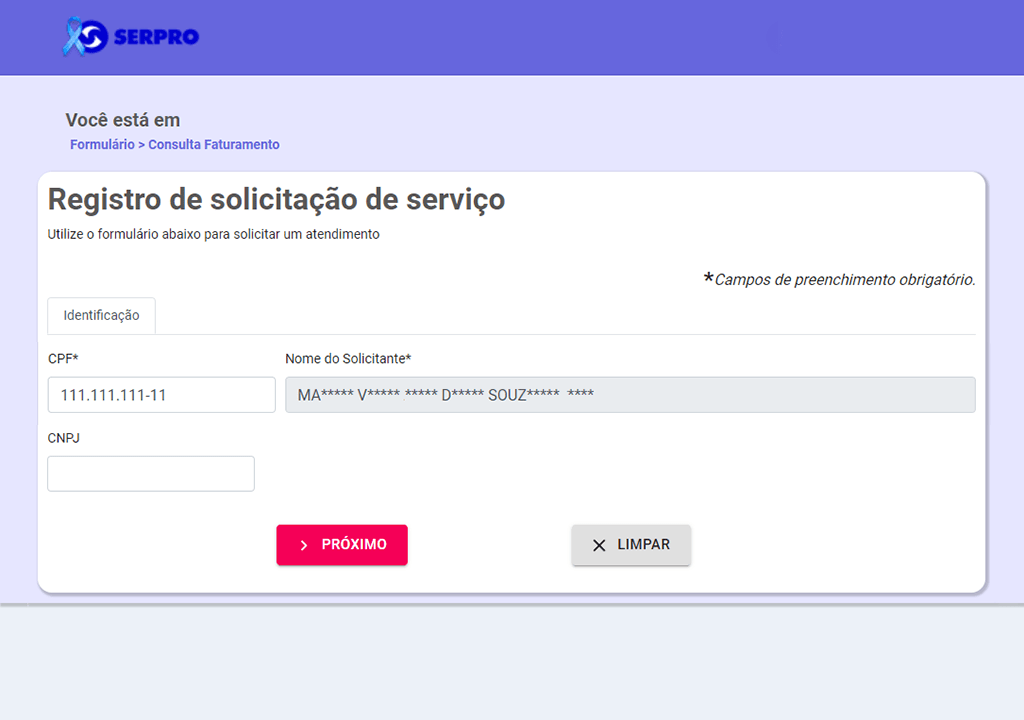Click the Campos de preenchimento obrigatório note

coord(844,280)
